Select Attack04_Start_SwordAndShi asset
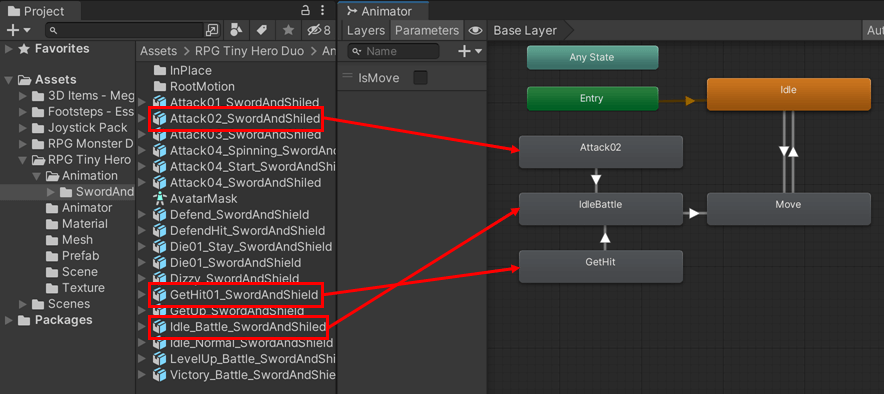Screen dimensions: 884x394 coord(245,167)
